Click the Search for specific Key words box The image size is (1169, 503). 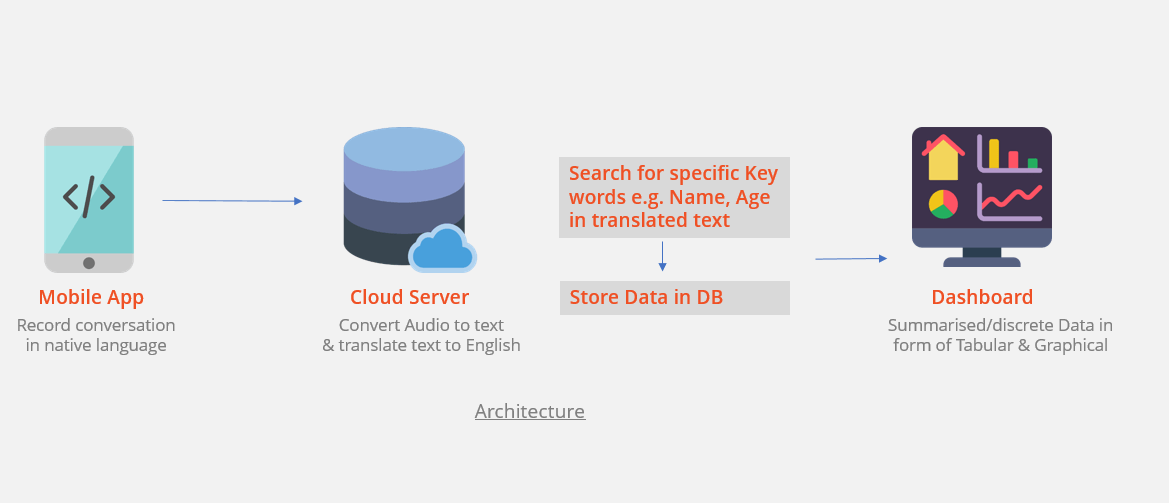point(674,197)
